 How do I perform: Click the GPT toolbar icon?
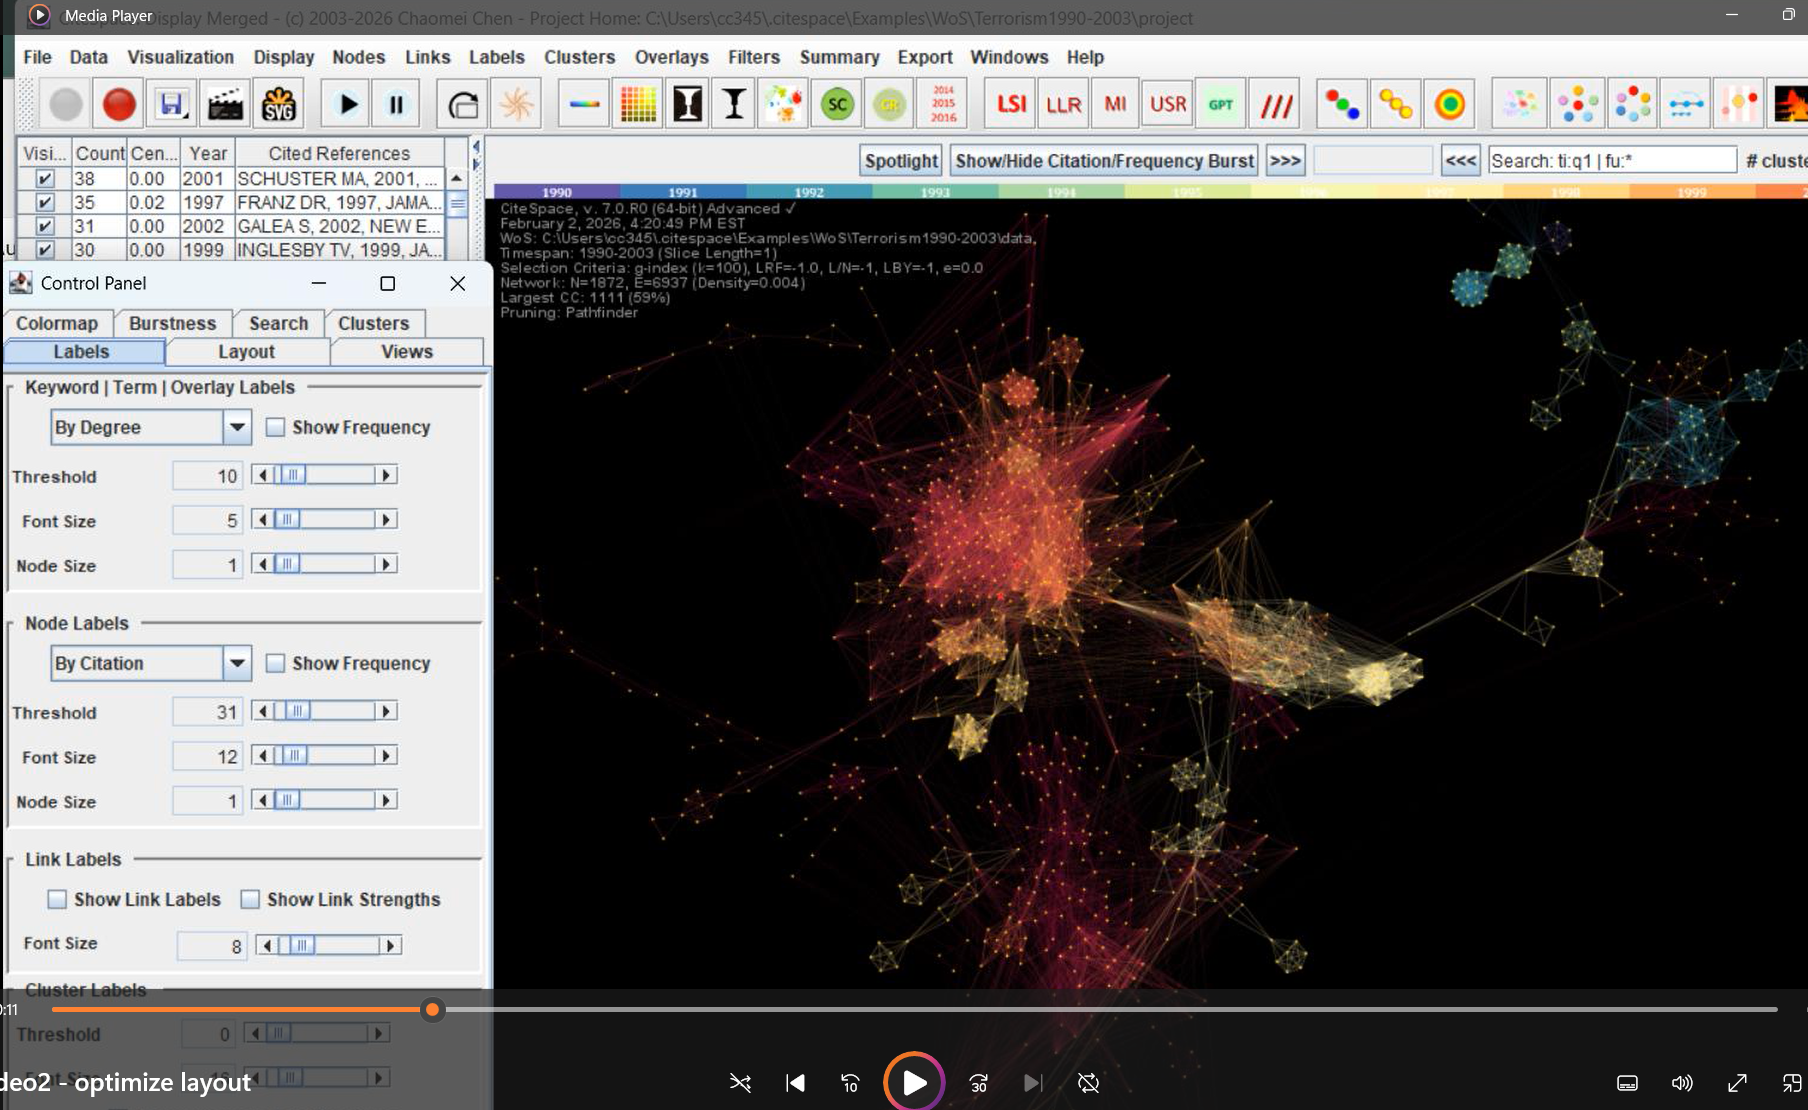pyautogui.click(x=1220, y=104)
